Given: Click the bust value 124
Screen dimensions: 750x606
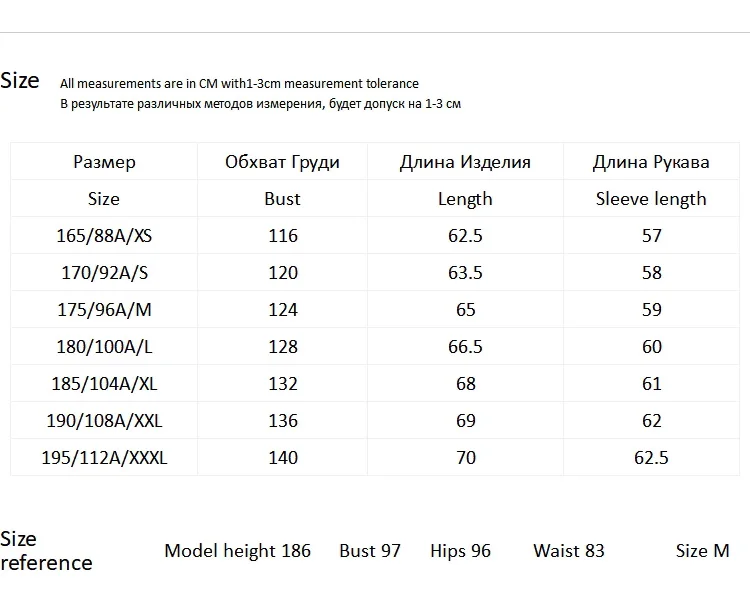Looking at the screenshot, I should pos(283,309).
